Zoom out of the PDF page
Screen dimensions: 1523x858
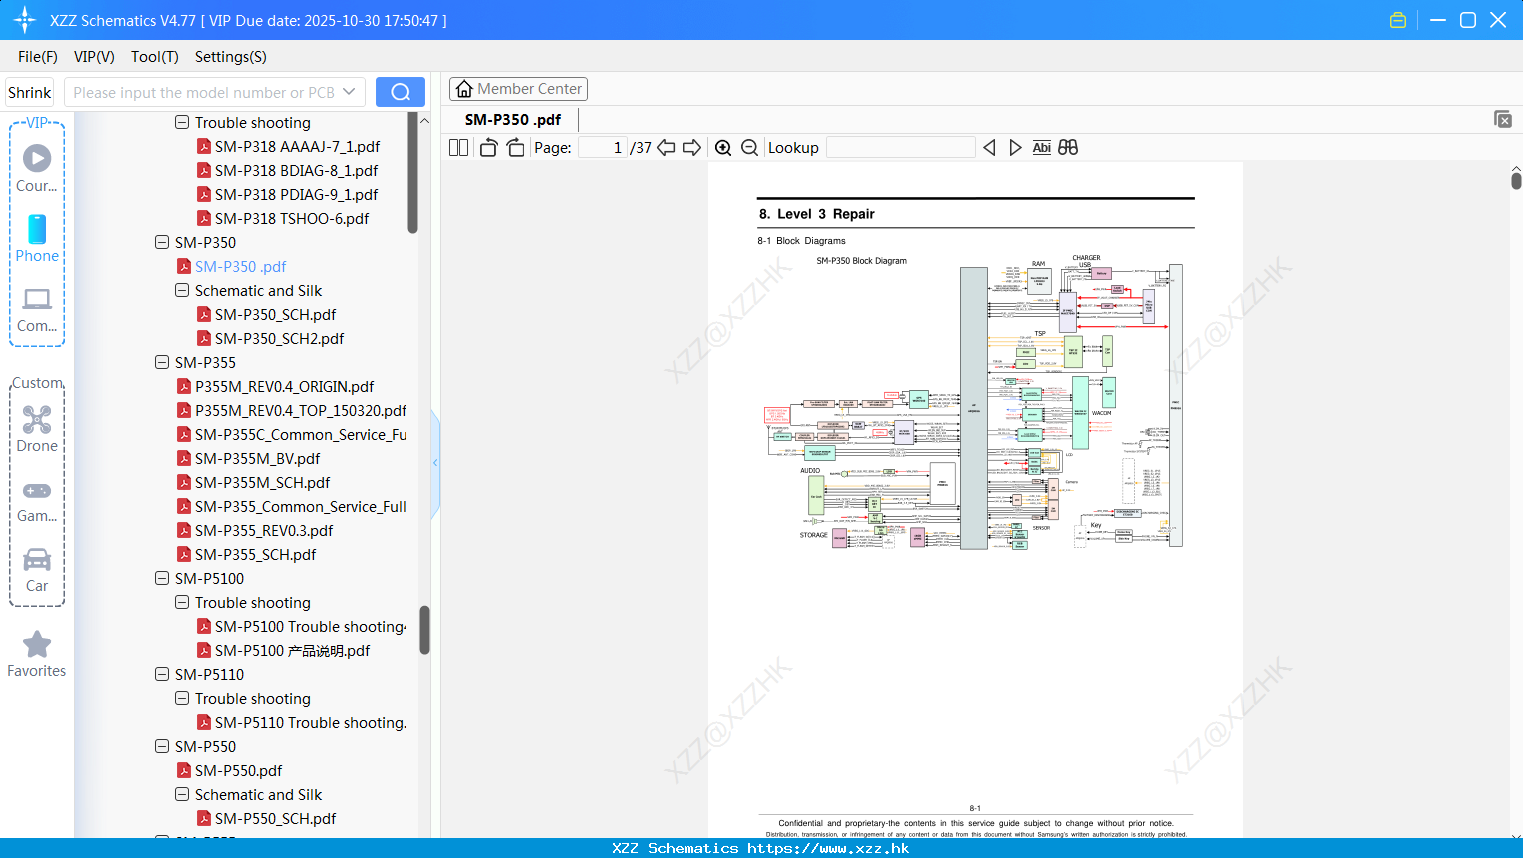click(x=750, y=148)
